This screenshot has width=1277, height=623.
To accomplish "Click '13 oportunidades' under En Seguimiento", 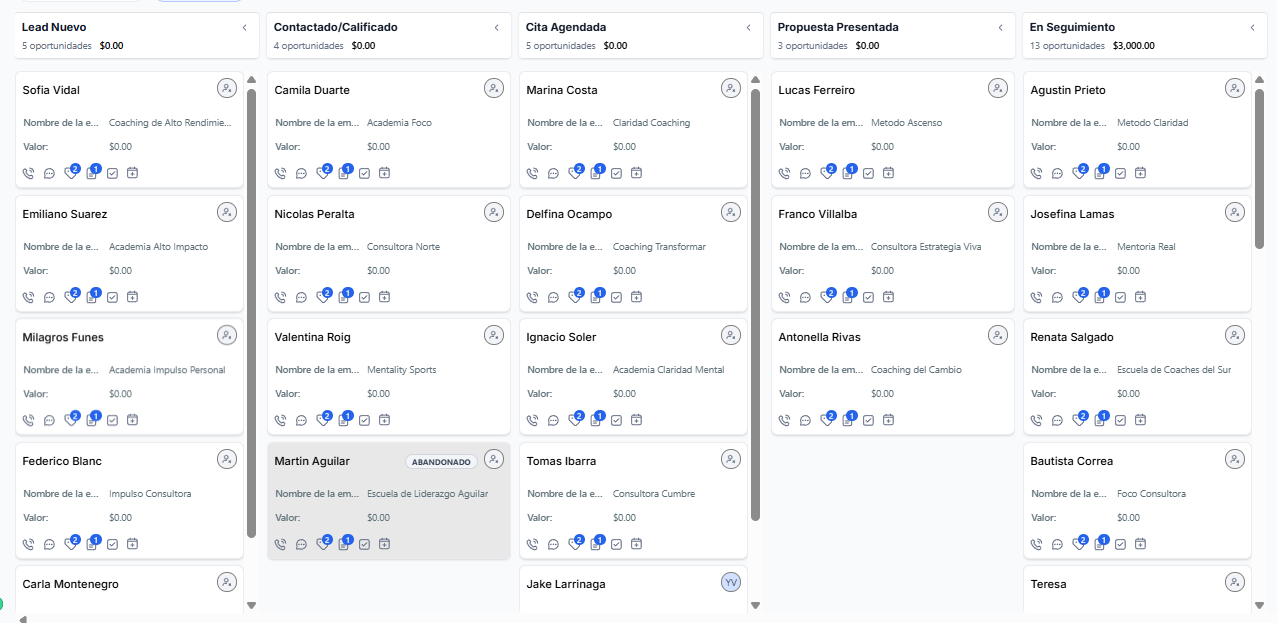I will coord(1067,46).
